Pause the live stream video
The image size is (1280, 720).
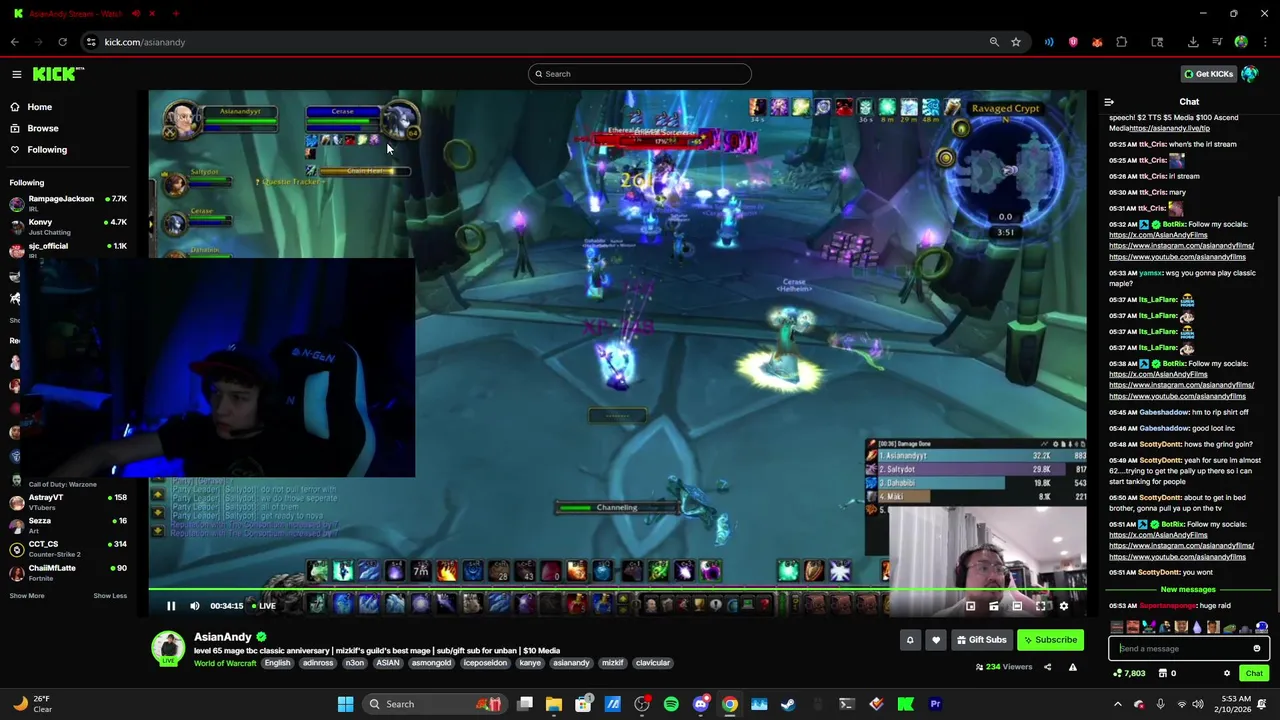171,606
